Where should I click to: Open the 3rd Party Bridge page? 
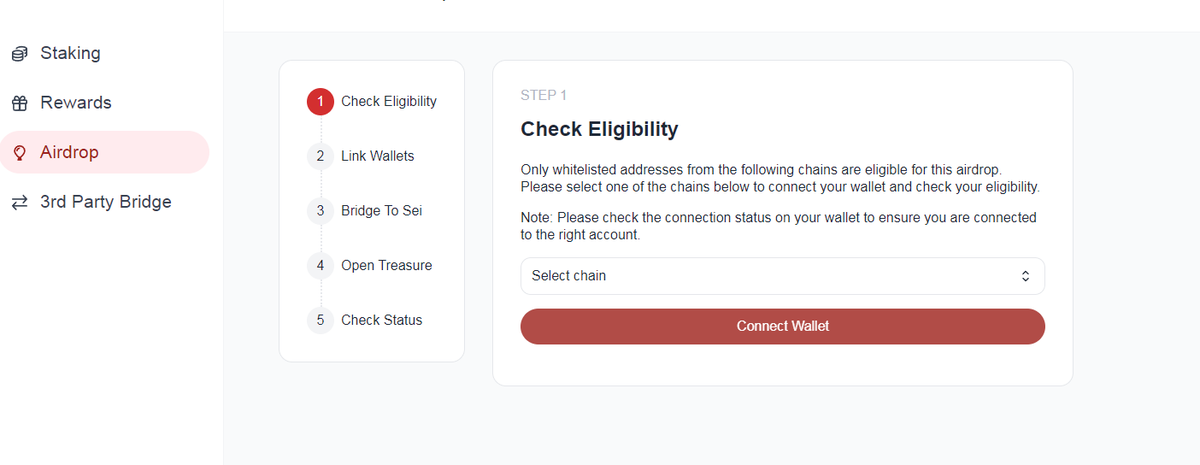click(x=105, y=202)
